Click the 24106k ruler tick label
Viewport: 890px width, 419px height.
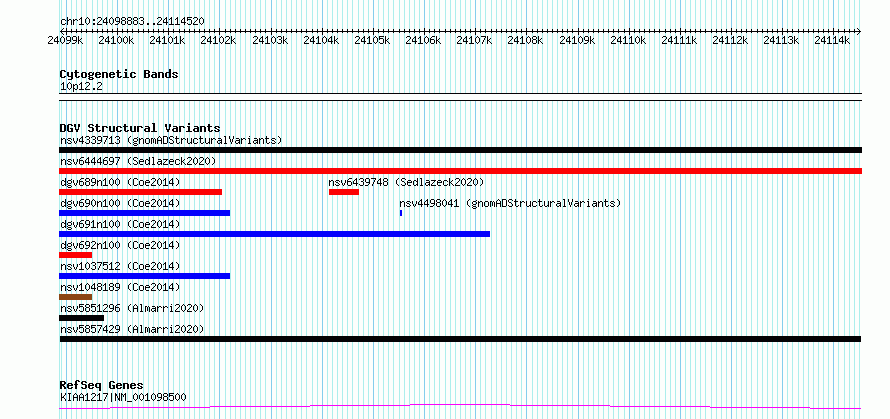point(423,40)
